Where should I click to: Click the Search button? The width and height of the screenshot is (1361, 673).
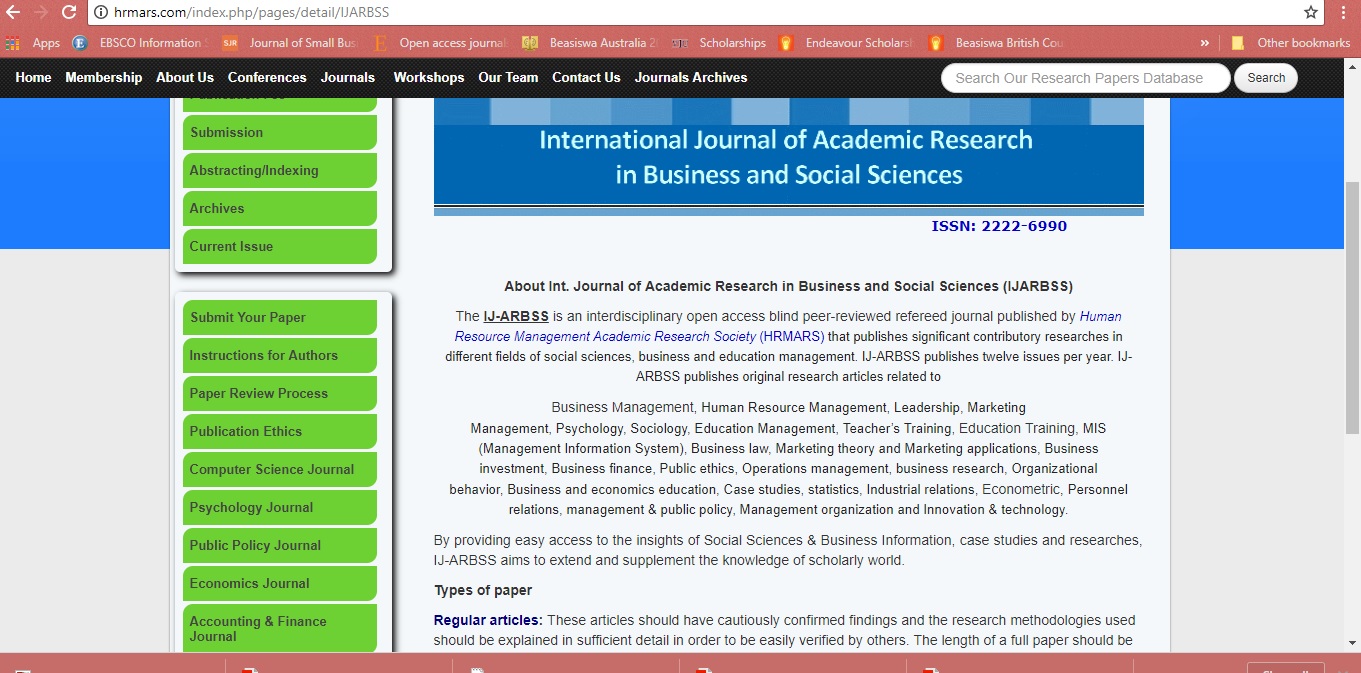tap(1265, 78)
